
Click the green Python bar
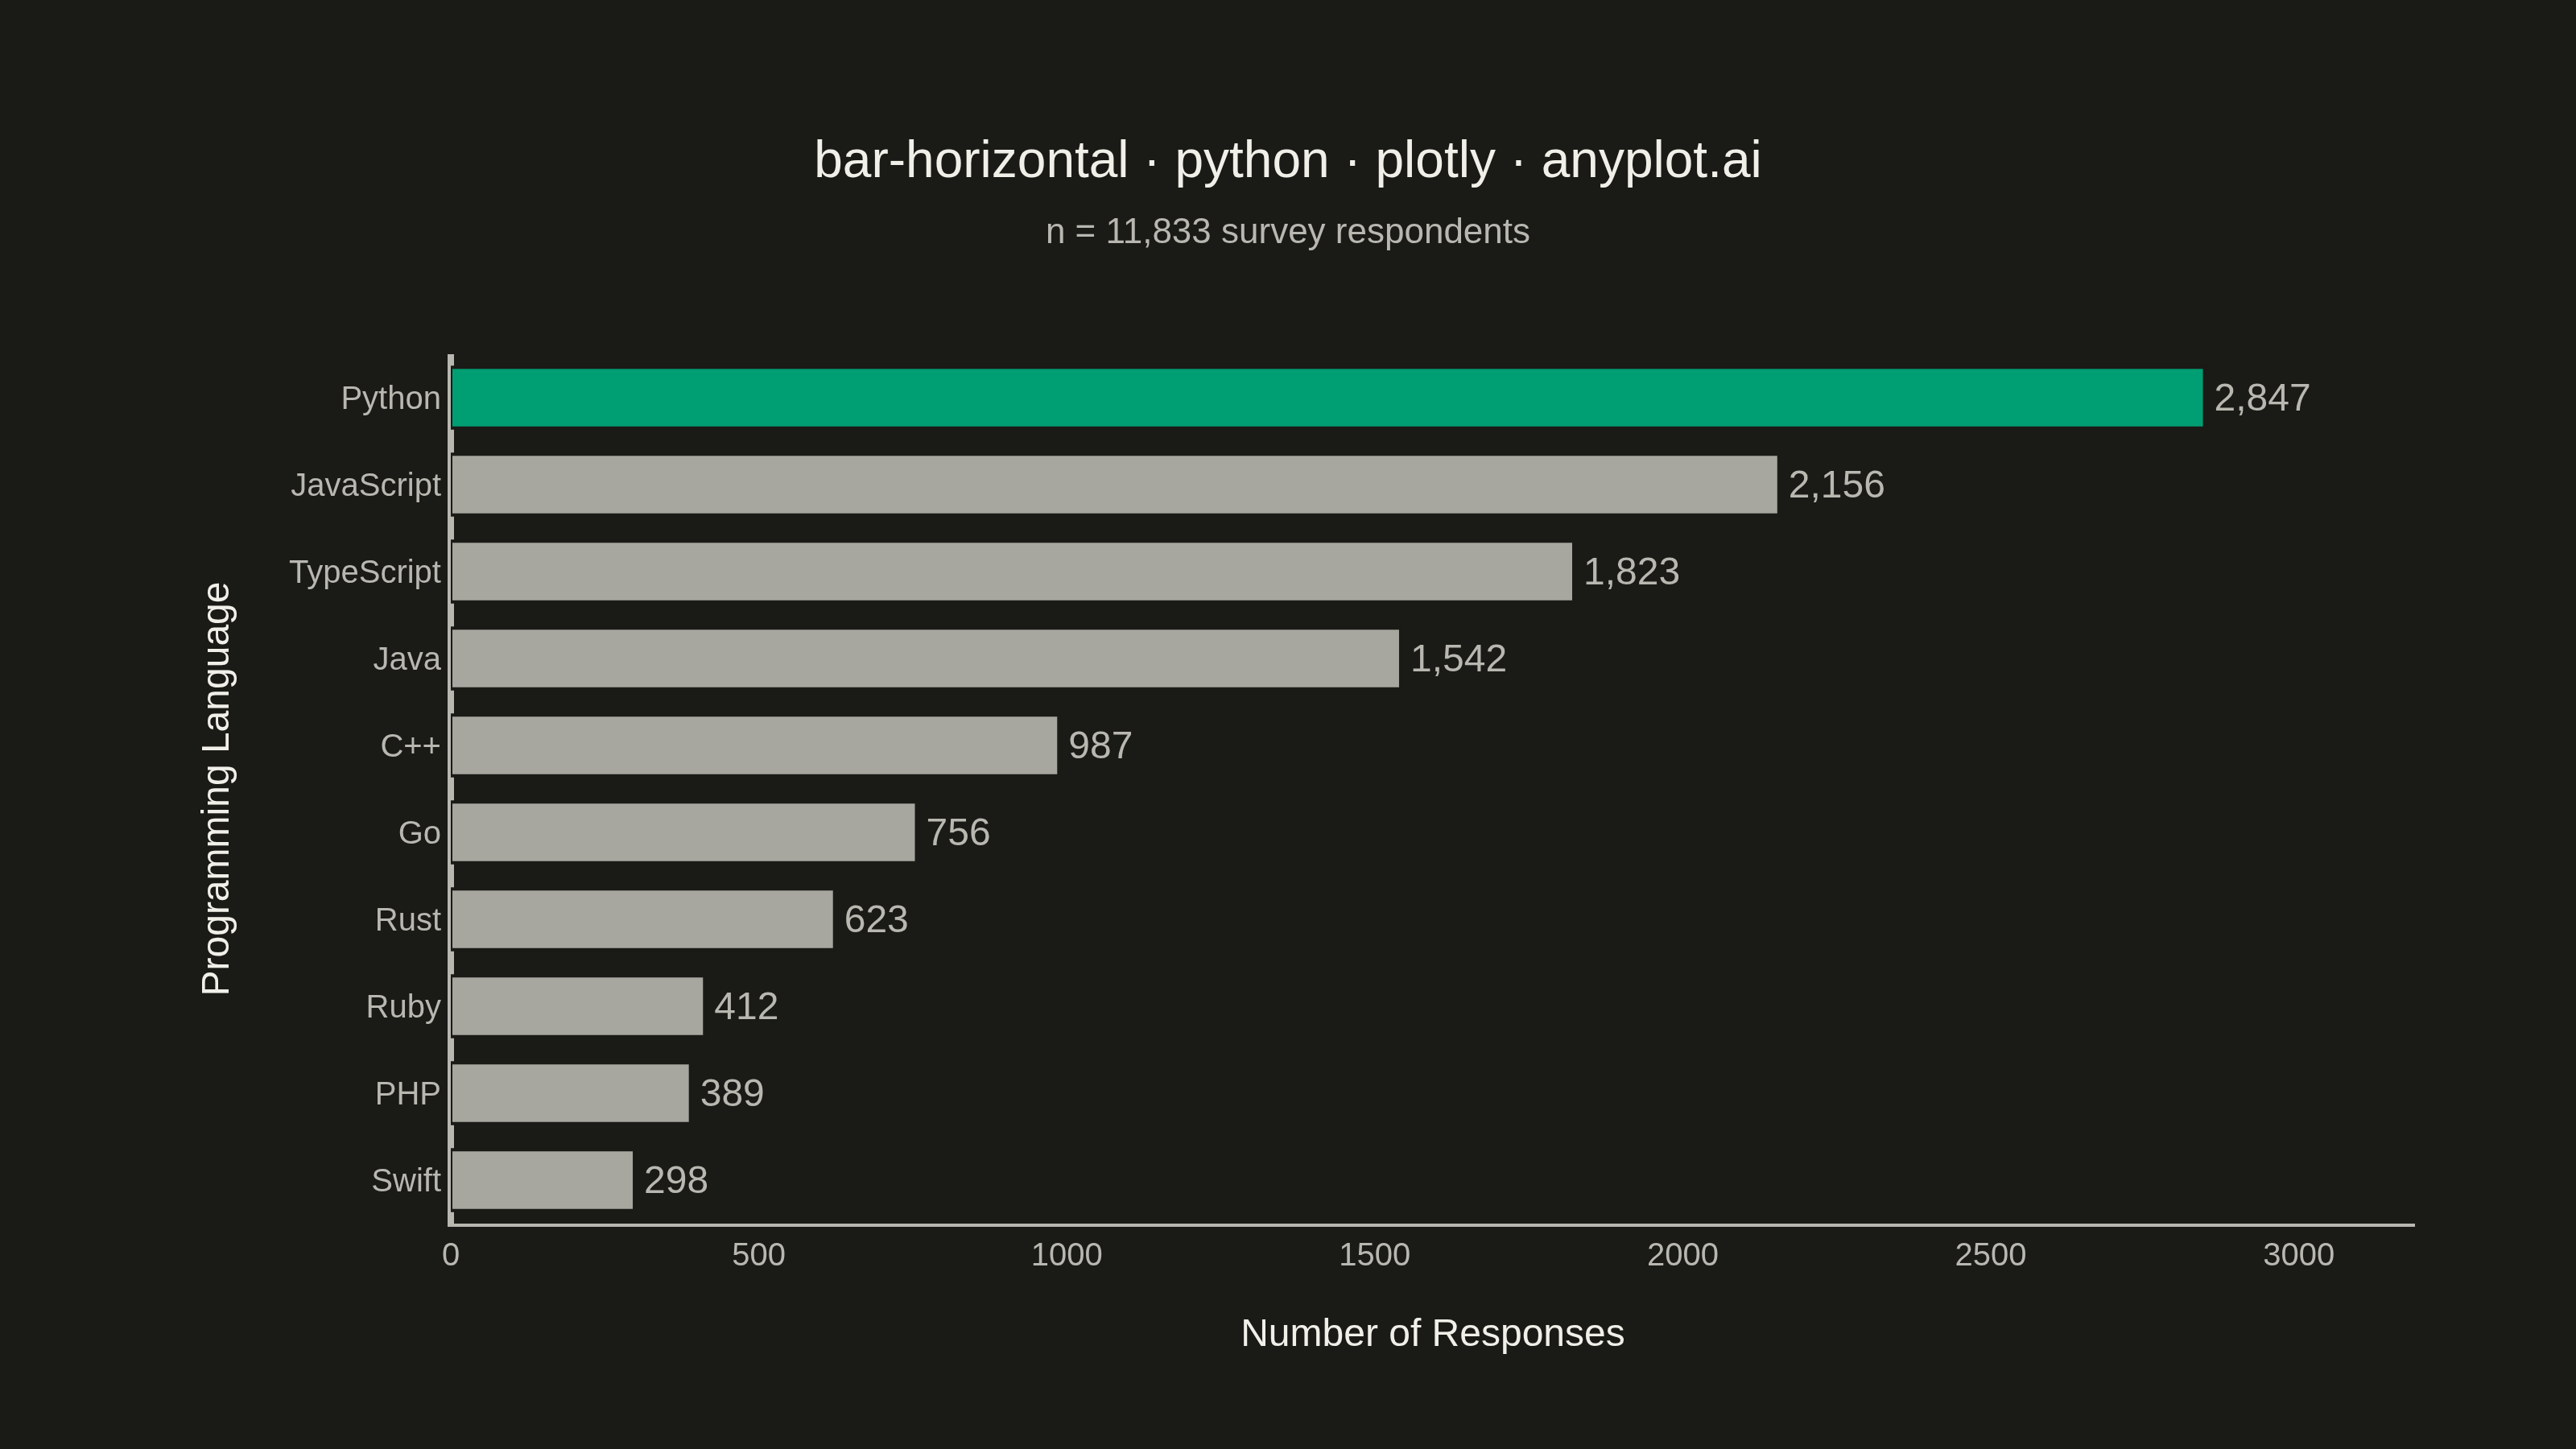(1327, 398)
